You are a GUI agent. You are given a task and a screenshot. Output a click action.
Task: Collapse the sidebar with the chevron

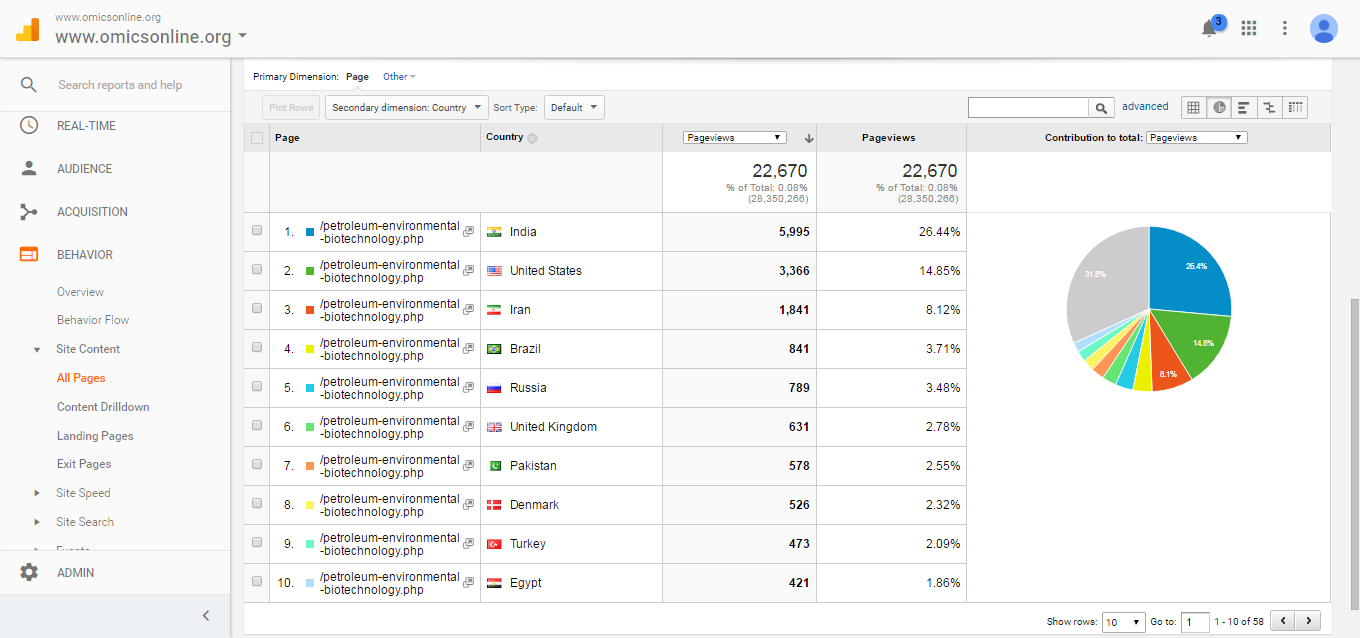click(x=206, y=616)
